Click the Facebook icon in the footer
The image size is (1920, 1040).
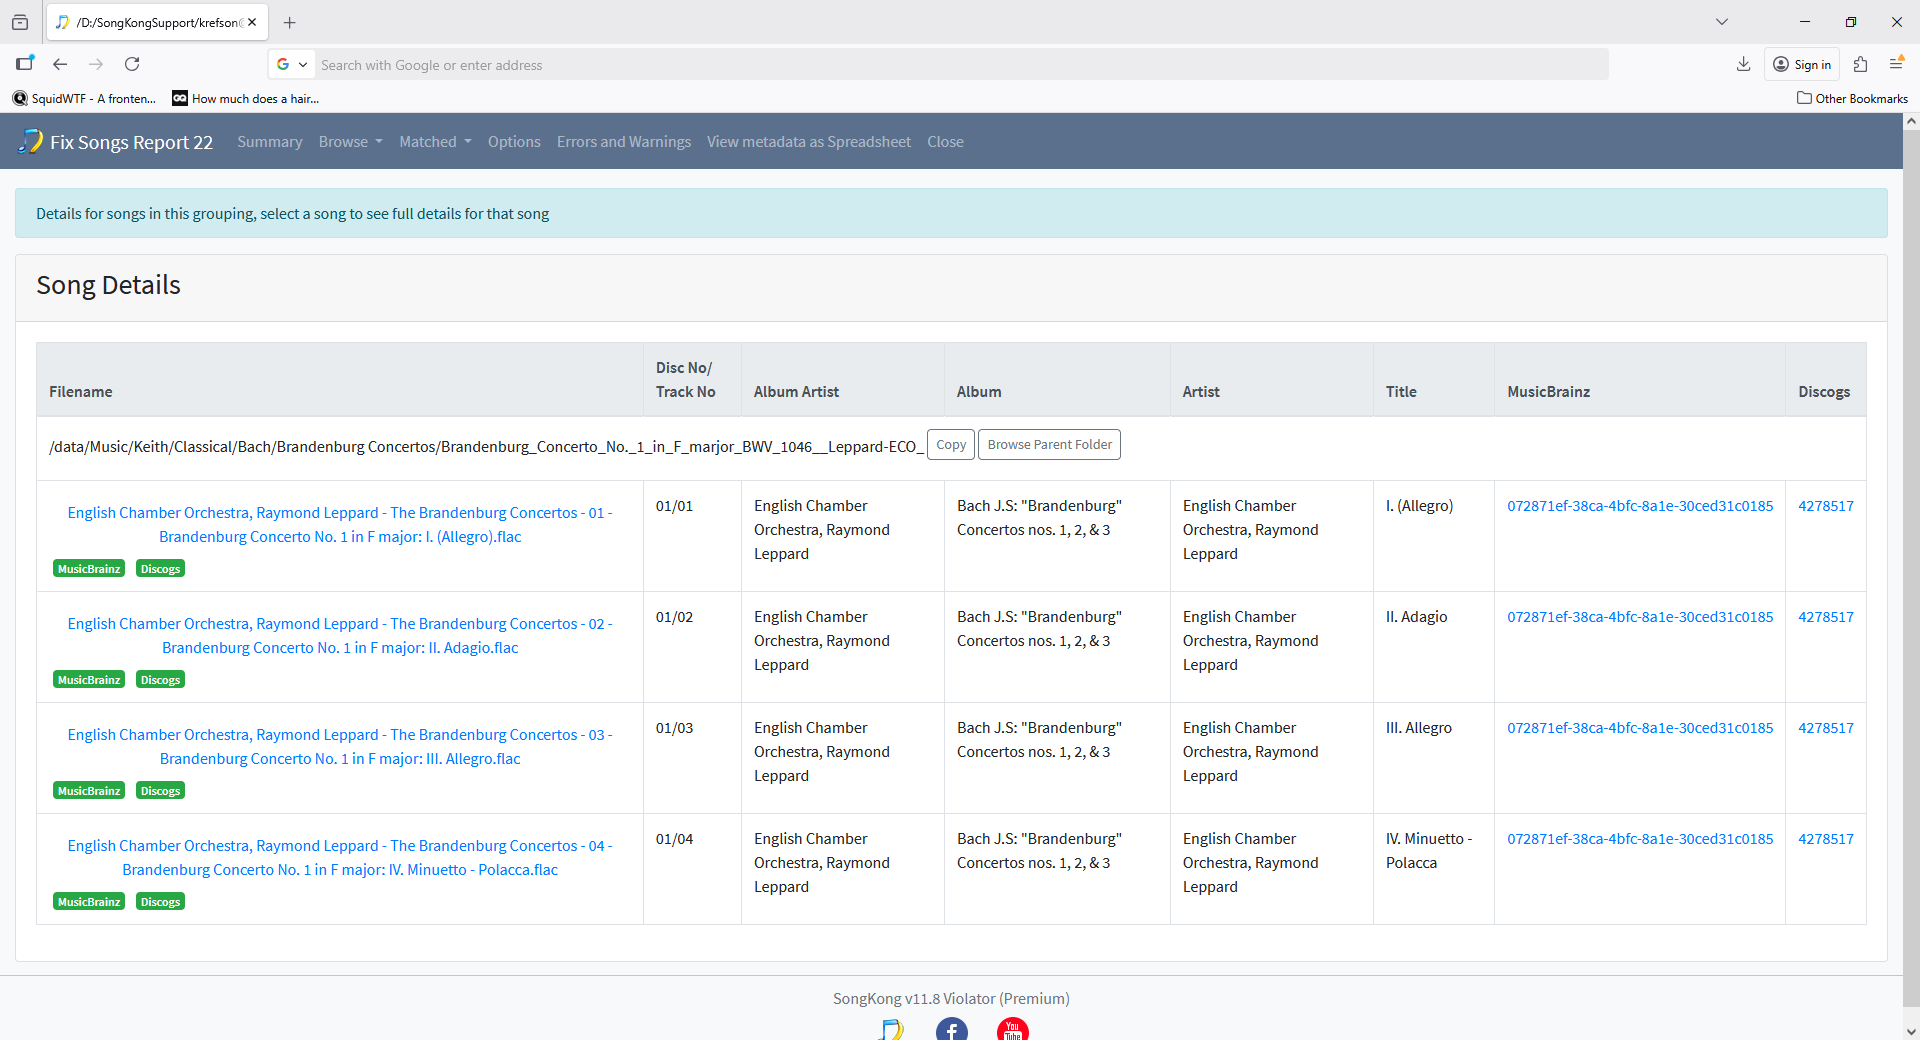(951, 1030)
